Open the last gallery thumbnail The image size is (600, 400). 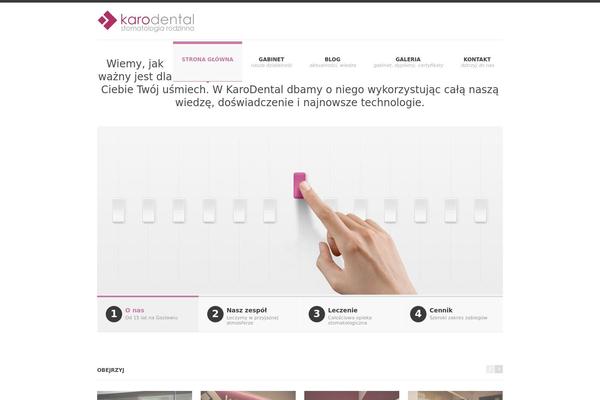tap(455, 395)
